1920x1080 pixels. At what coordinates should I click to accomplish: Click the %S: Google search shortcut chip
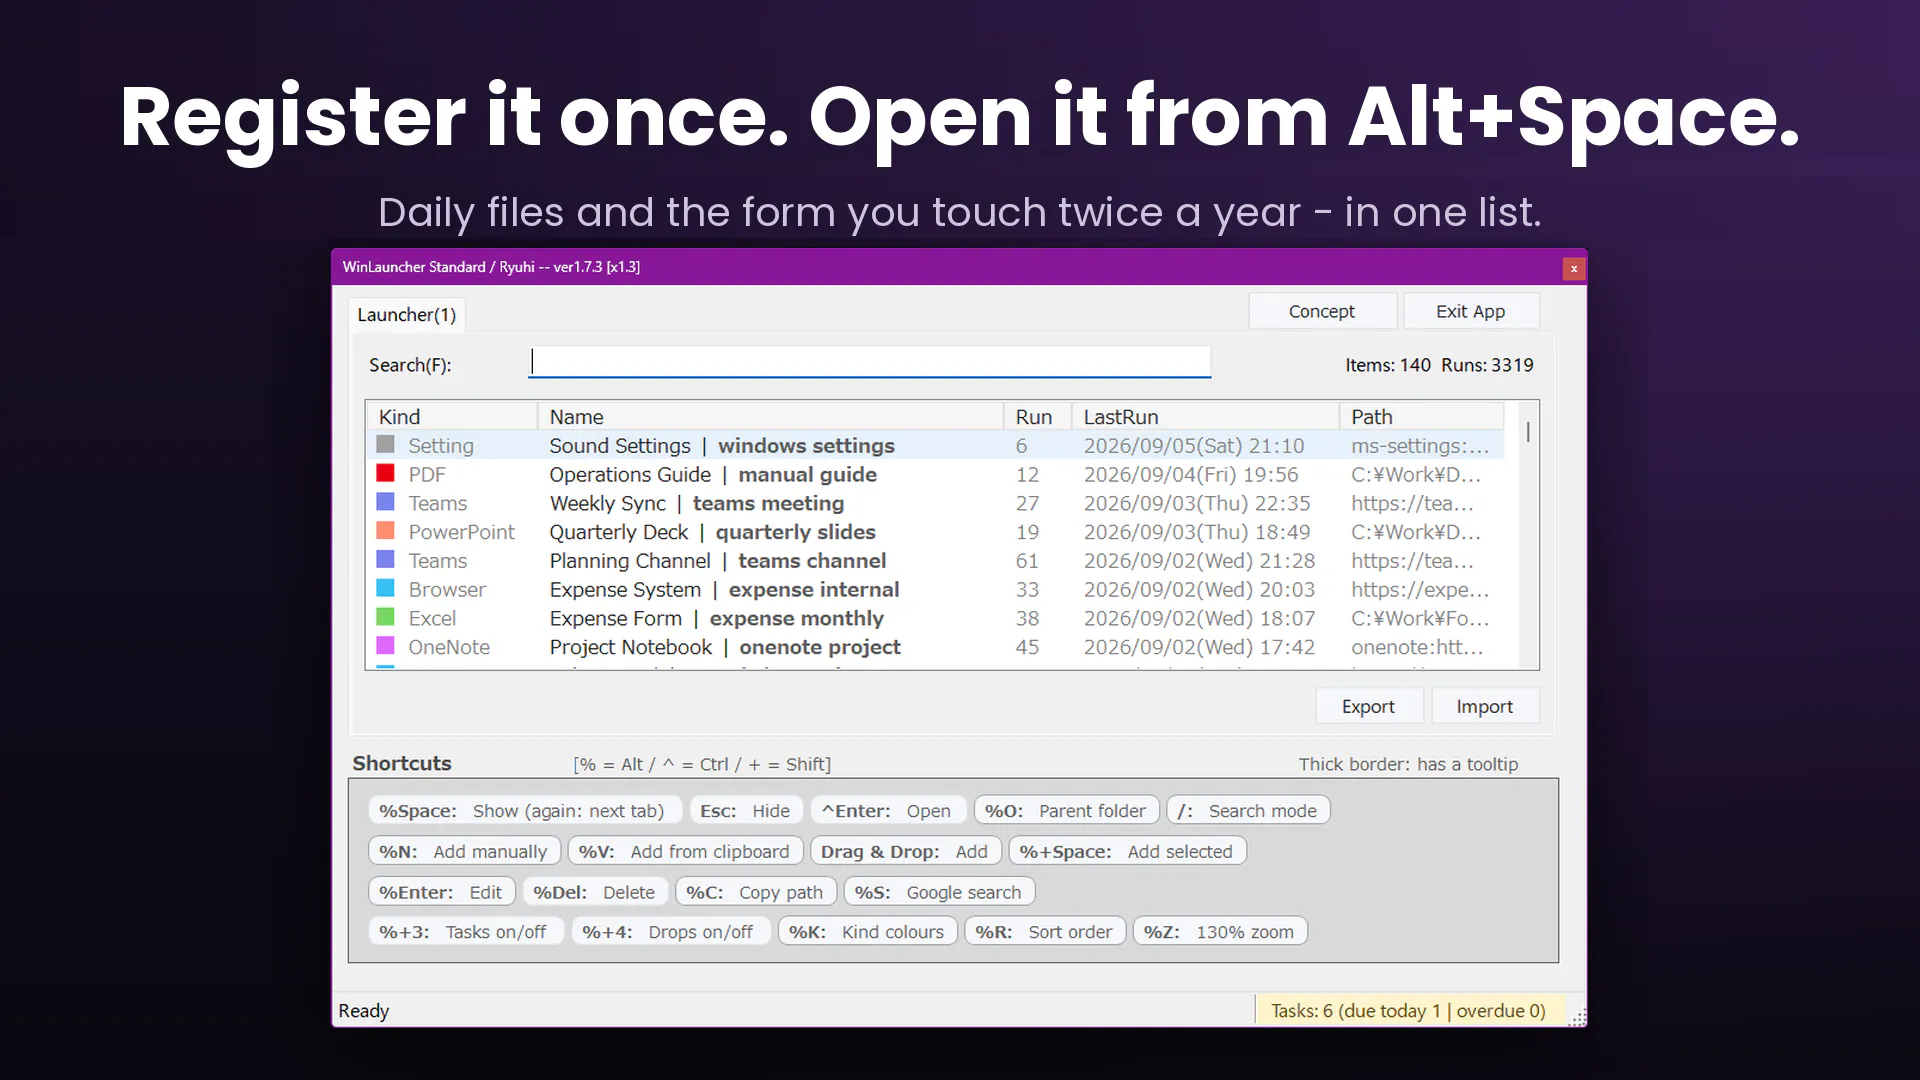tap(939, 892)
